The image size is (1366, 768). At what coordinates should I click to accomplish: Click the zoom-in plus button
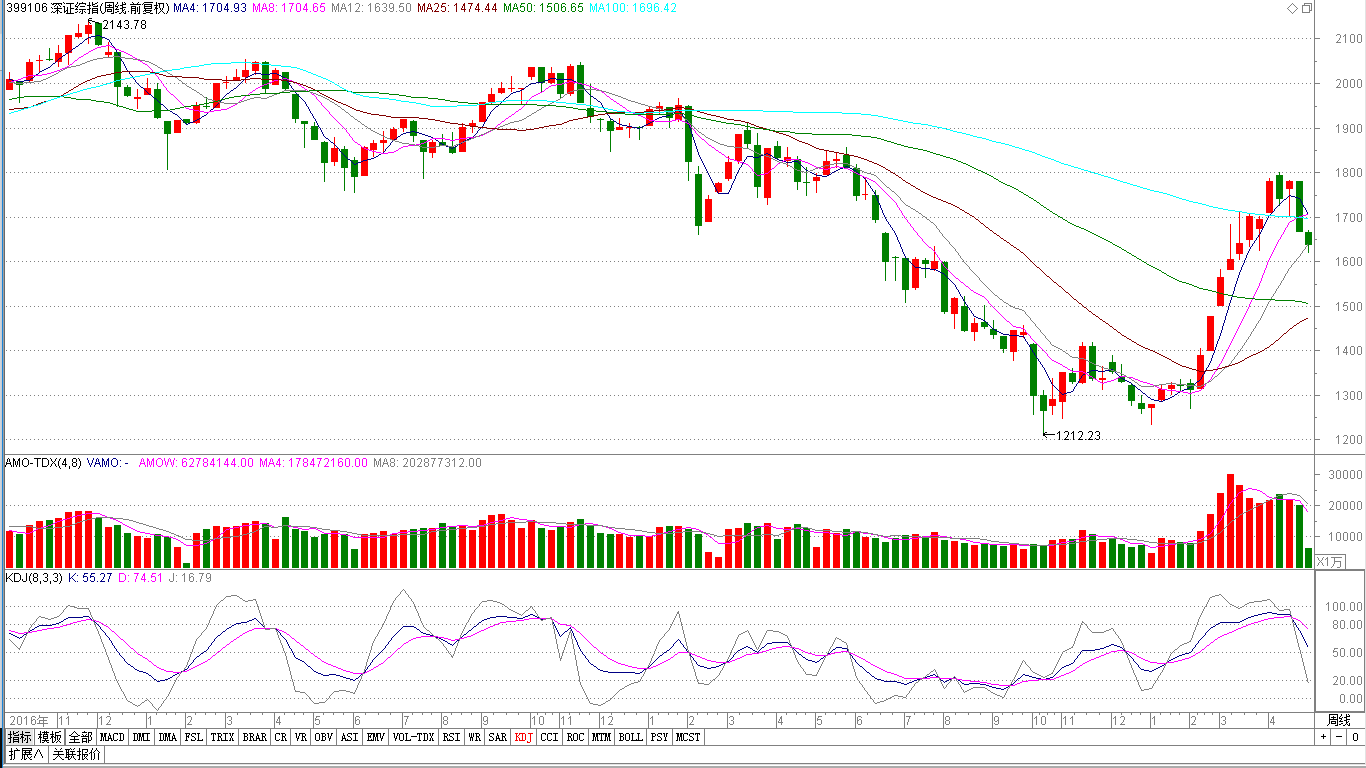pos(1323,737)
